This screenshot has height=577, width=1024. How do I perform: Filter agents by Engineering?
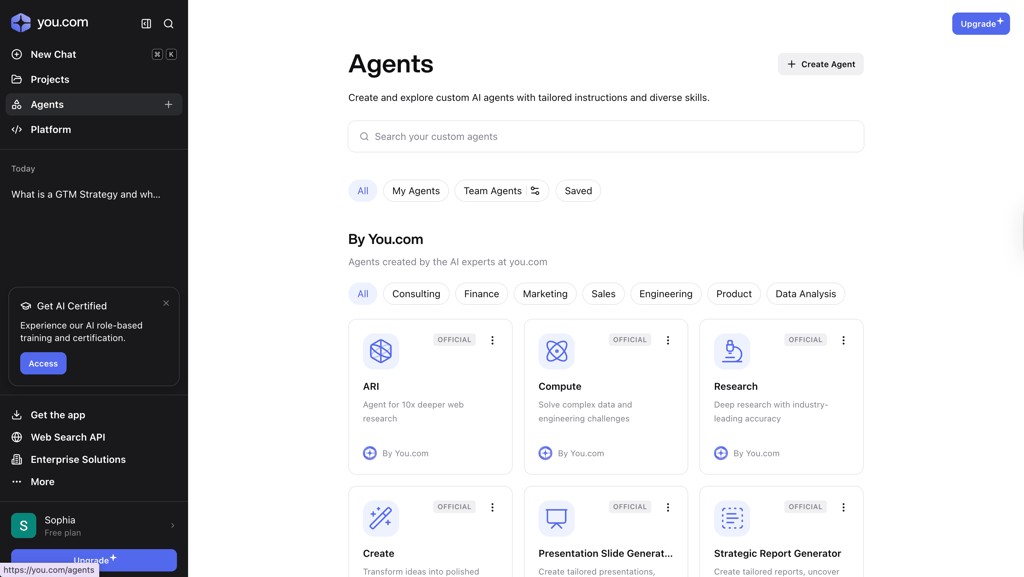click(x=666, y=294)
